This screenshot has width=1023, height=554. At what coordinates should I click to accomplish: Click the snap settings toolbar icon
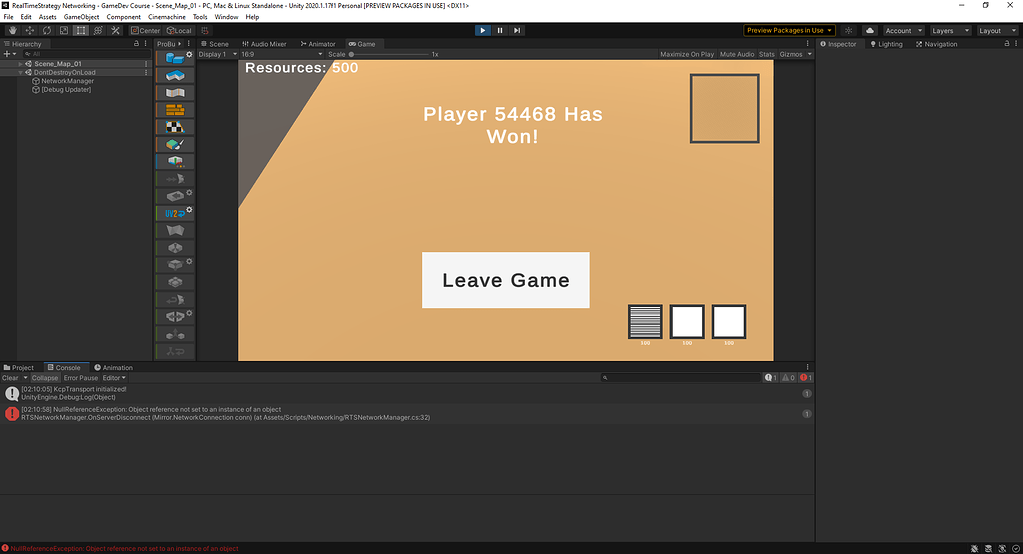[205, 31]
